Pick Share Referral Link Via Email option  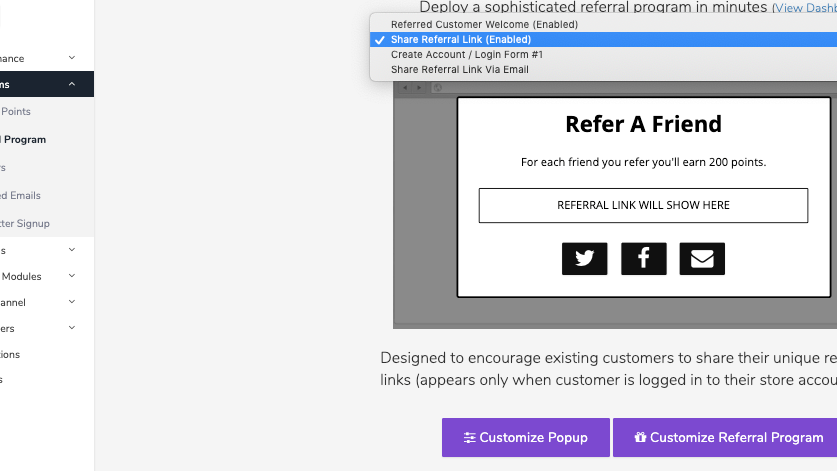460,69
